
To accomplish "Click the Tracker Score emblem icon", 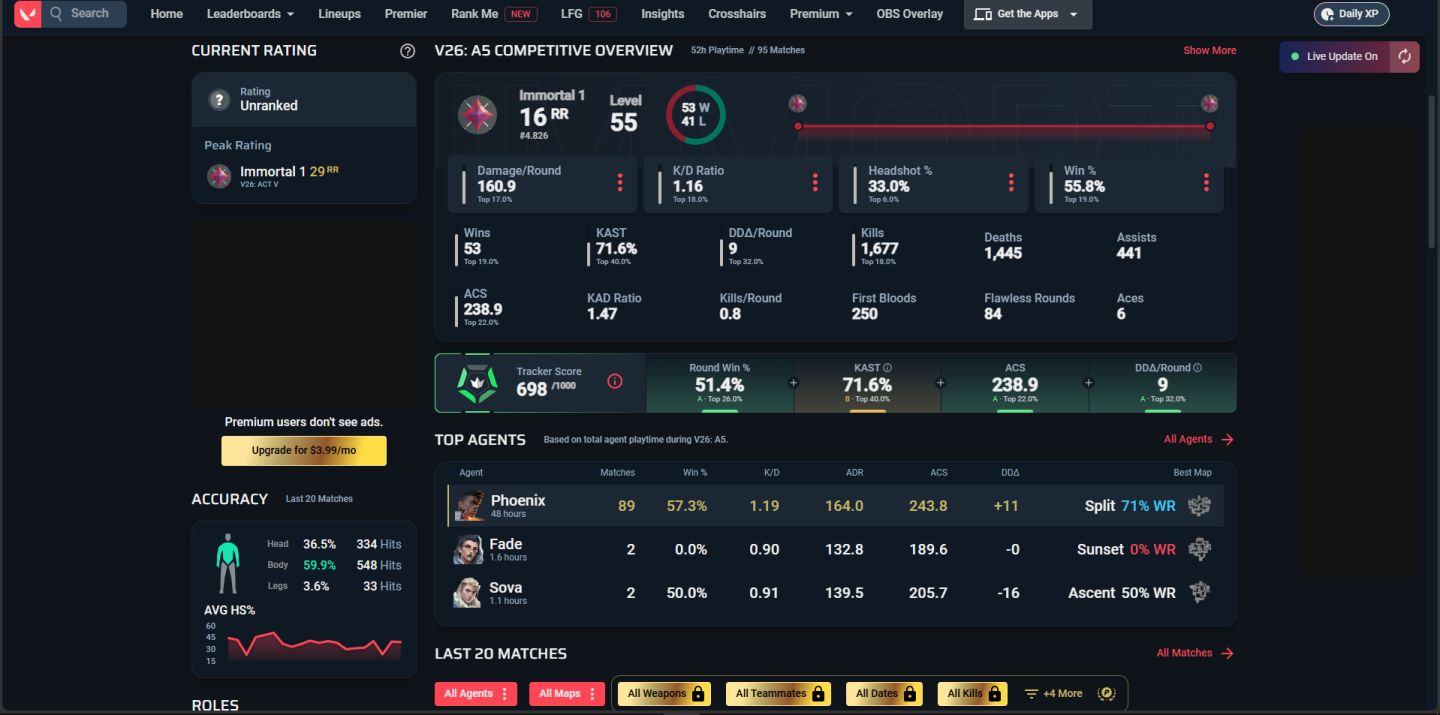I will pos(477,383).
